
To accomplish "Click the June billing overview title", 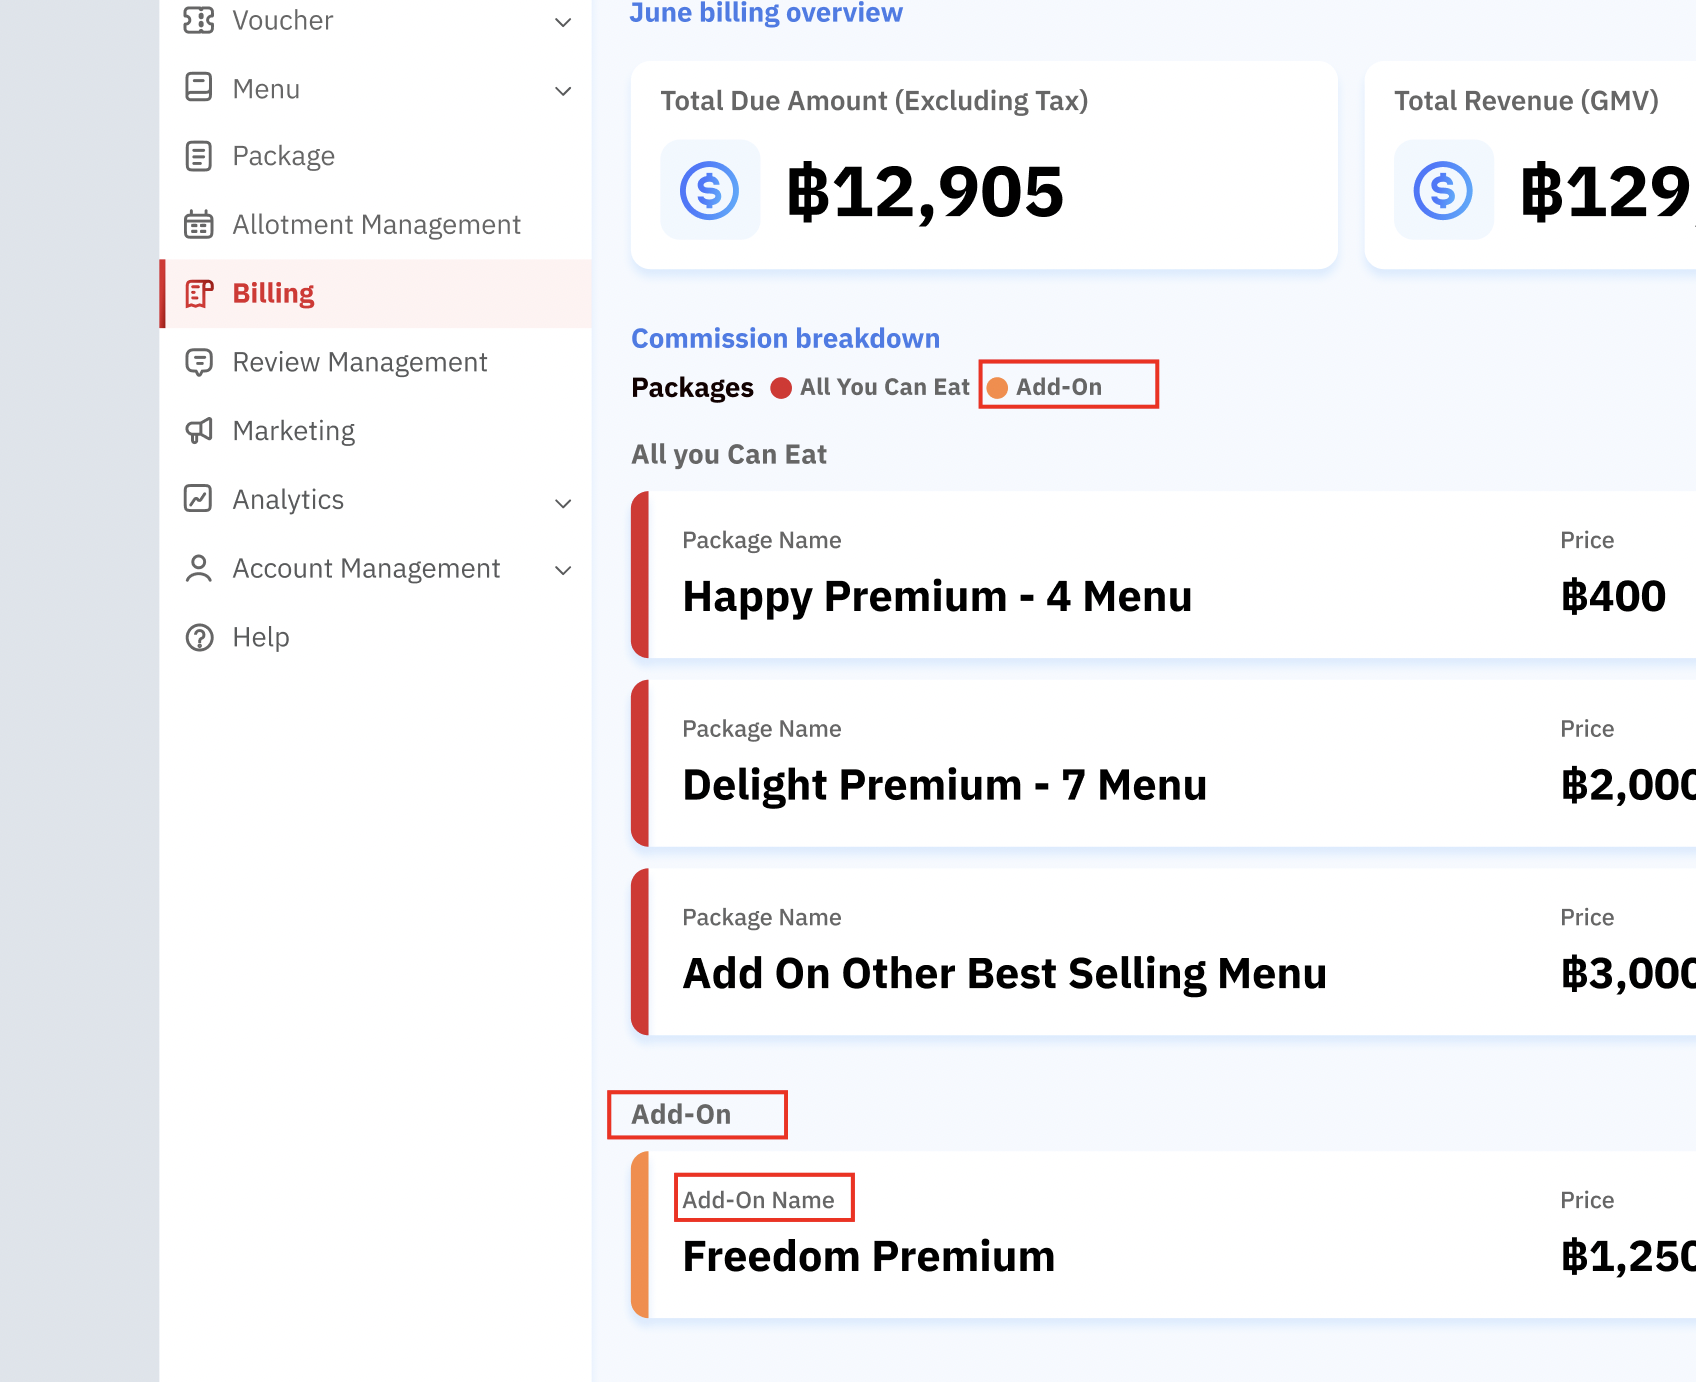I will click(x=766, y=13).
